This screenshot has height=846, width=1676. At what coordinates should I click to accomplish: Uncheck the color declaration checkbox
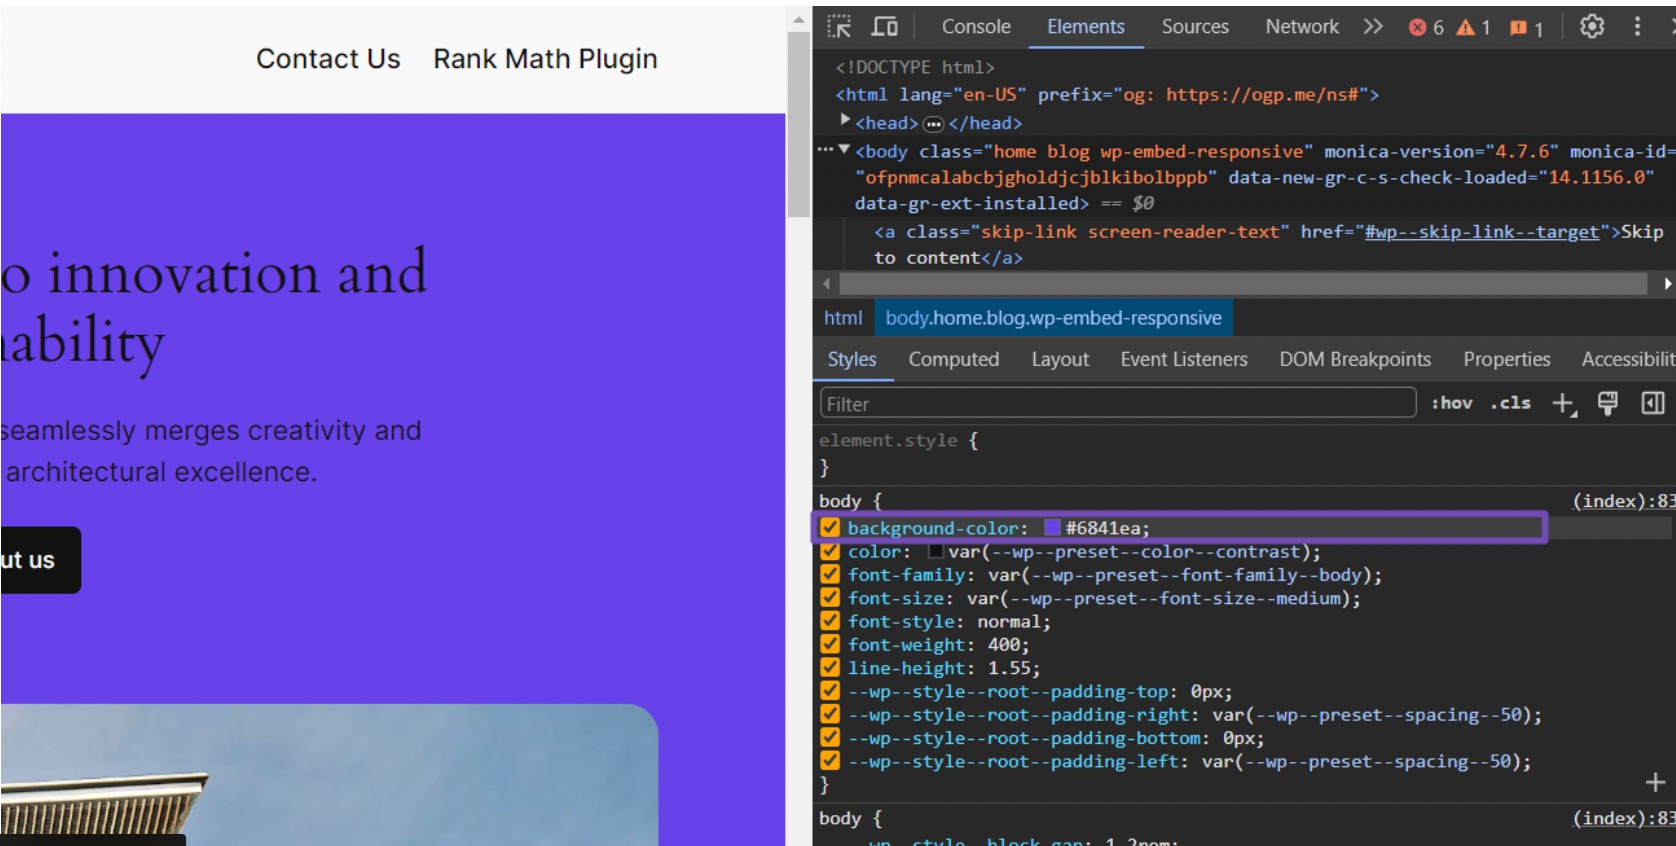(x=830, y=551)
